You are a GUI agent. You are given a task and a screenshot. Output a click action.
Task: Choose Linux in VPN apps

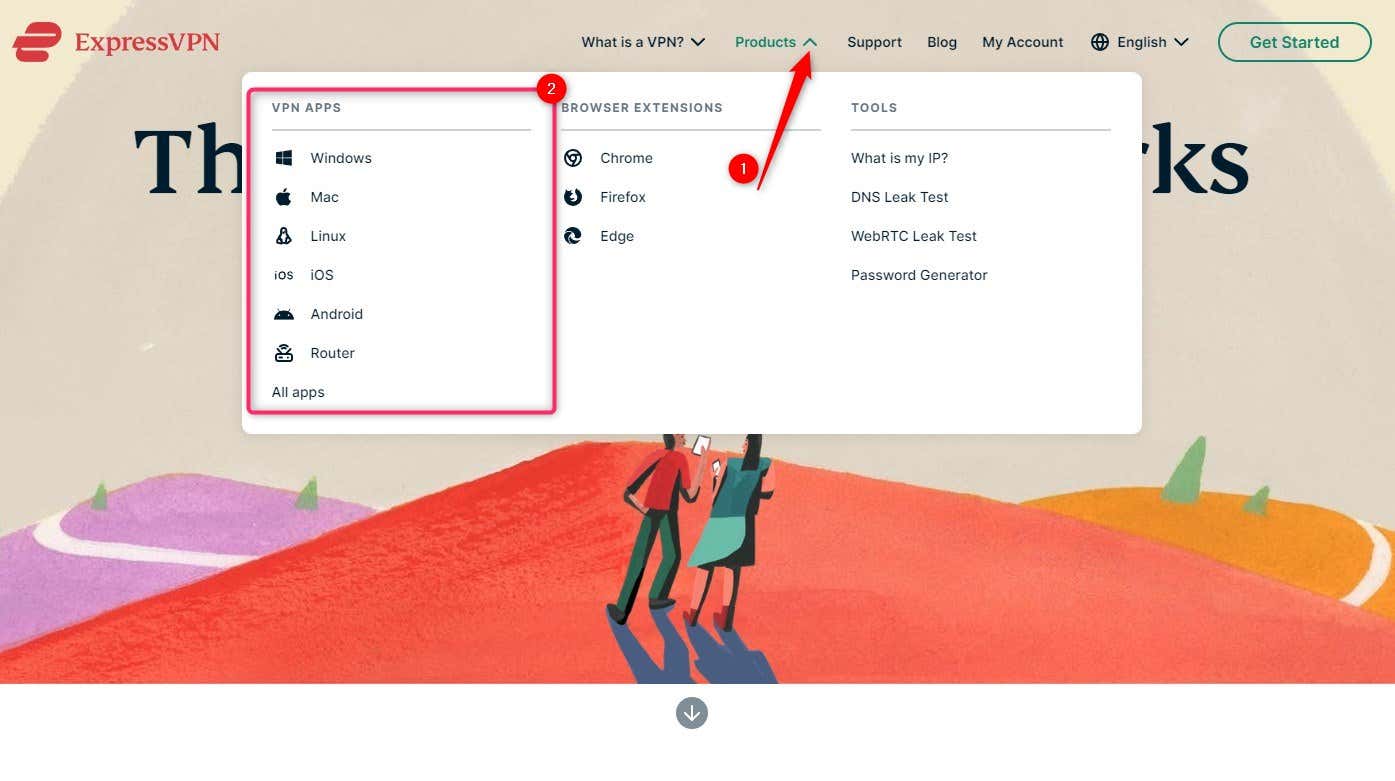(x=328, y=236)
